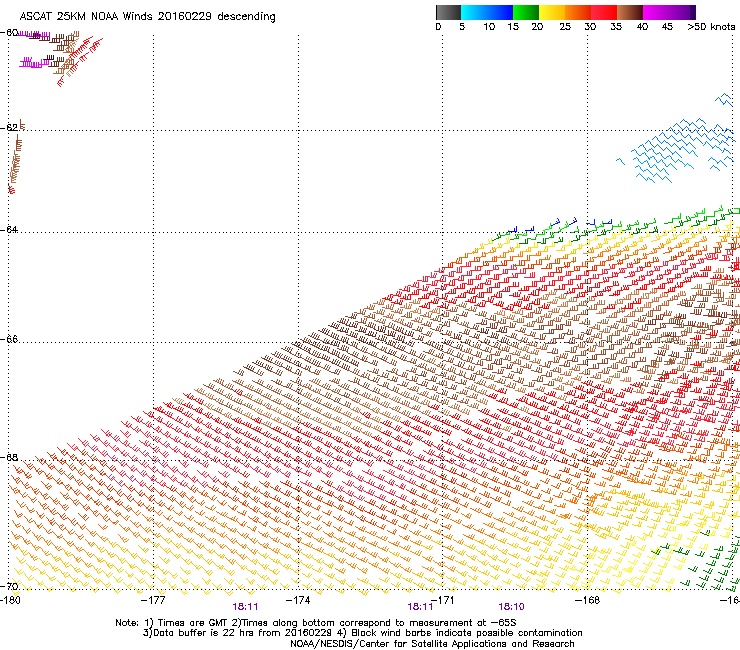Screen dimensions: 740x650
Task: Click the -171 longitude axis label
Action: tap(443, 600)
